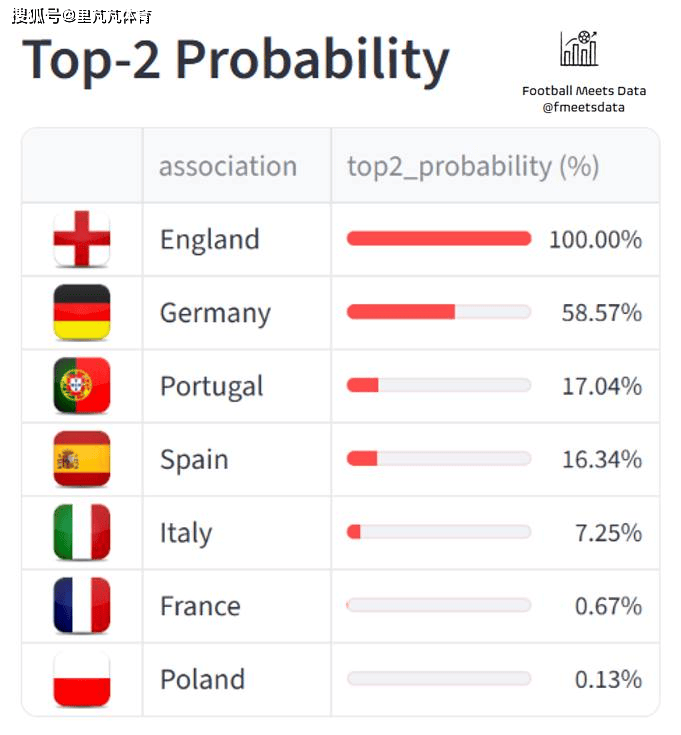681x735 pixels.
Task: Click the Italy flag icon
Action: 82,532
